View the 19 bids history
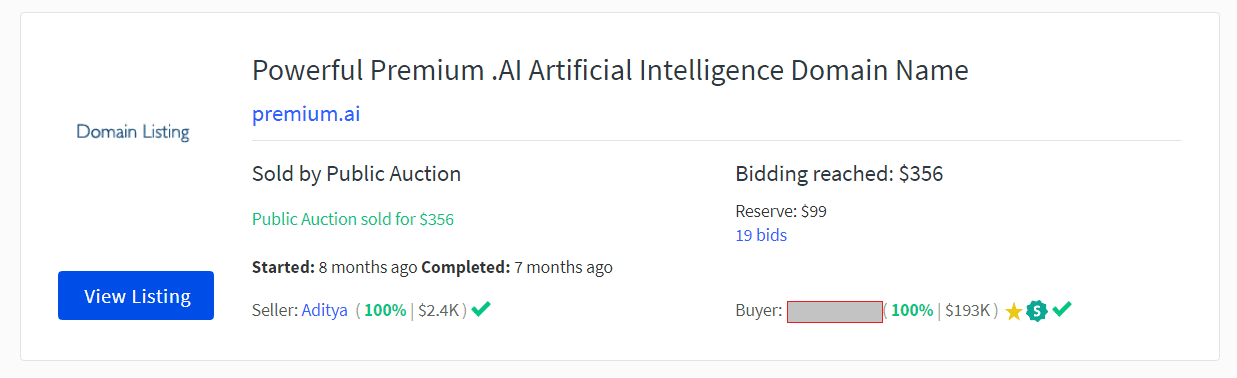This screenshot has height=378, width=1237. point(761,236)
